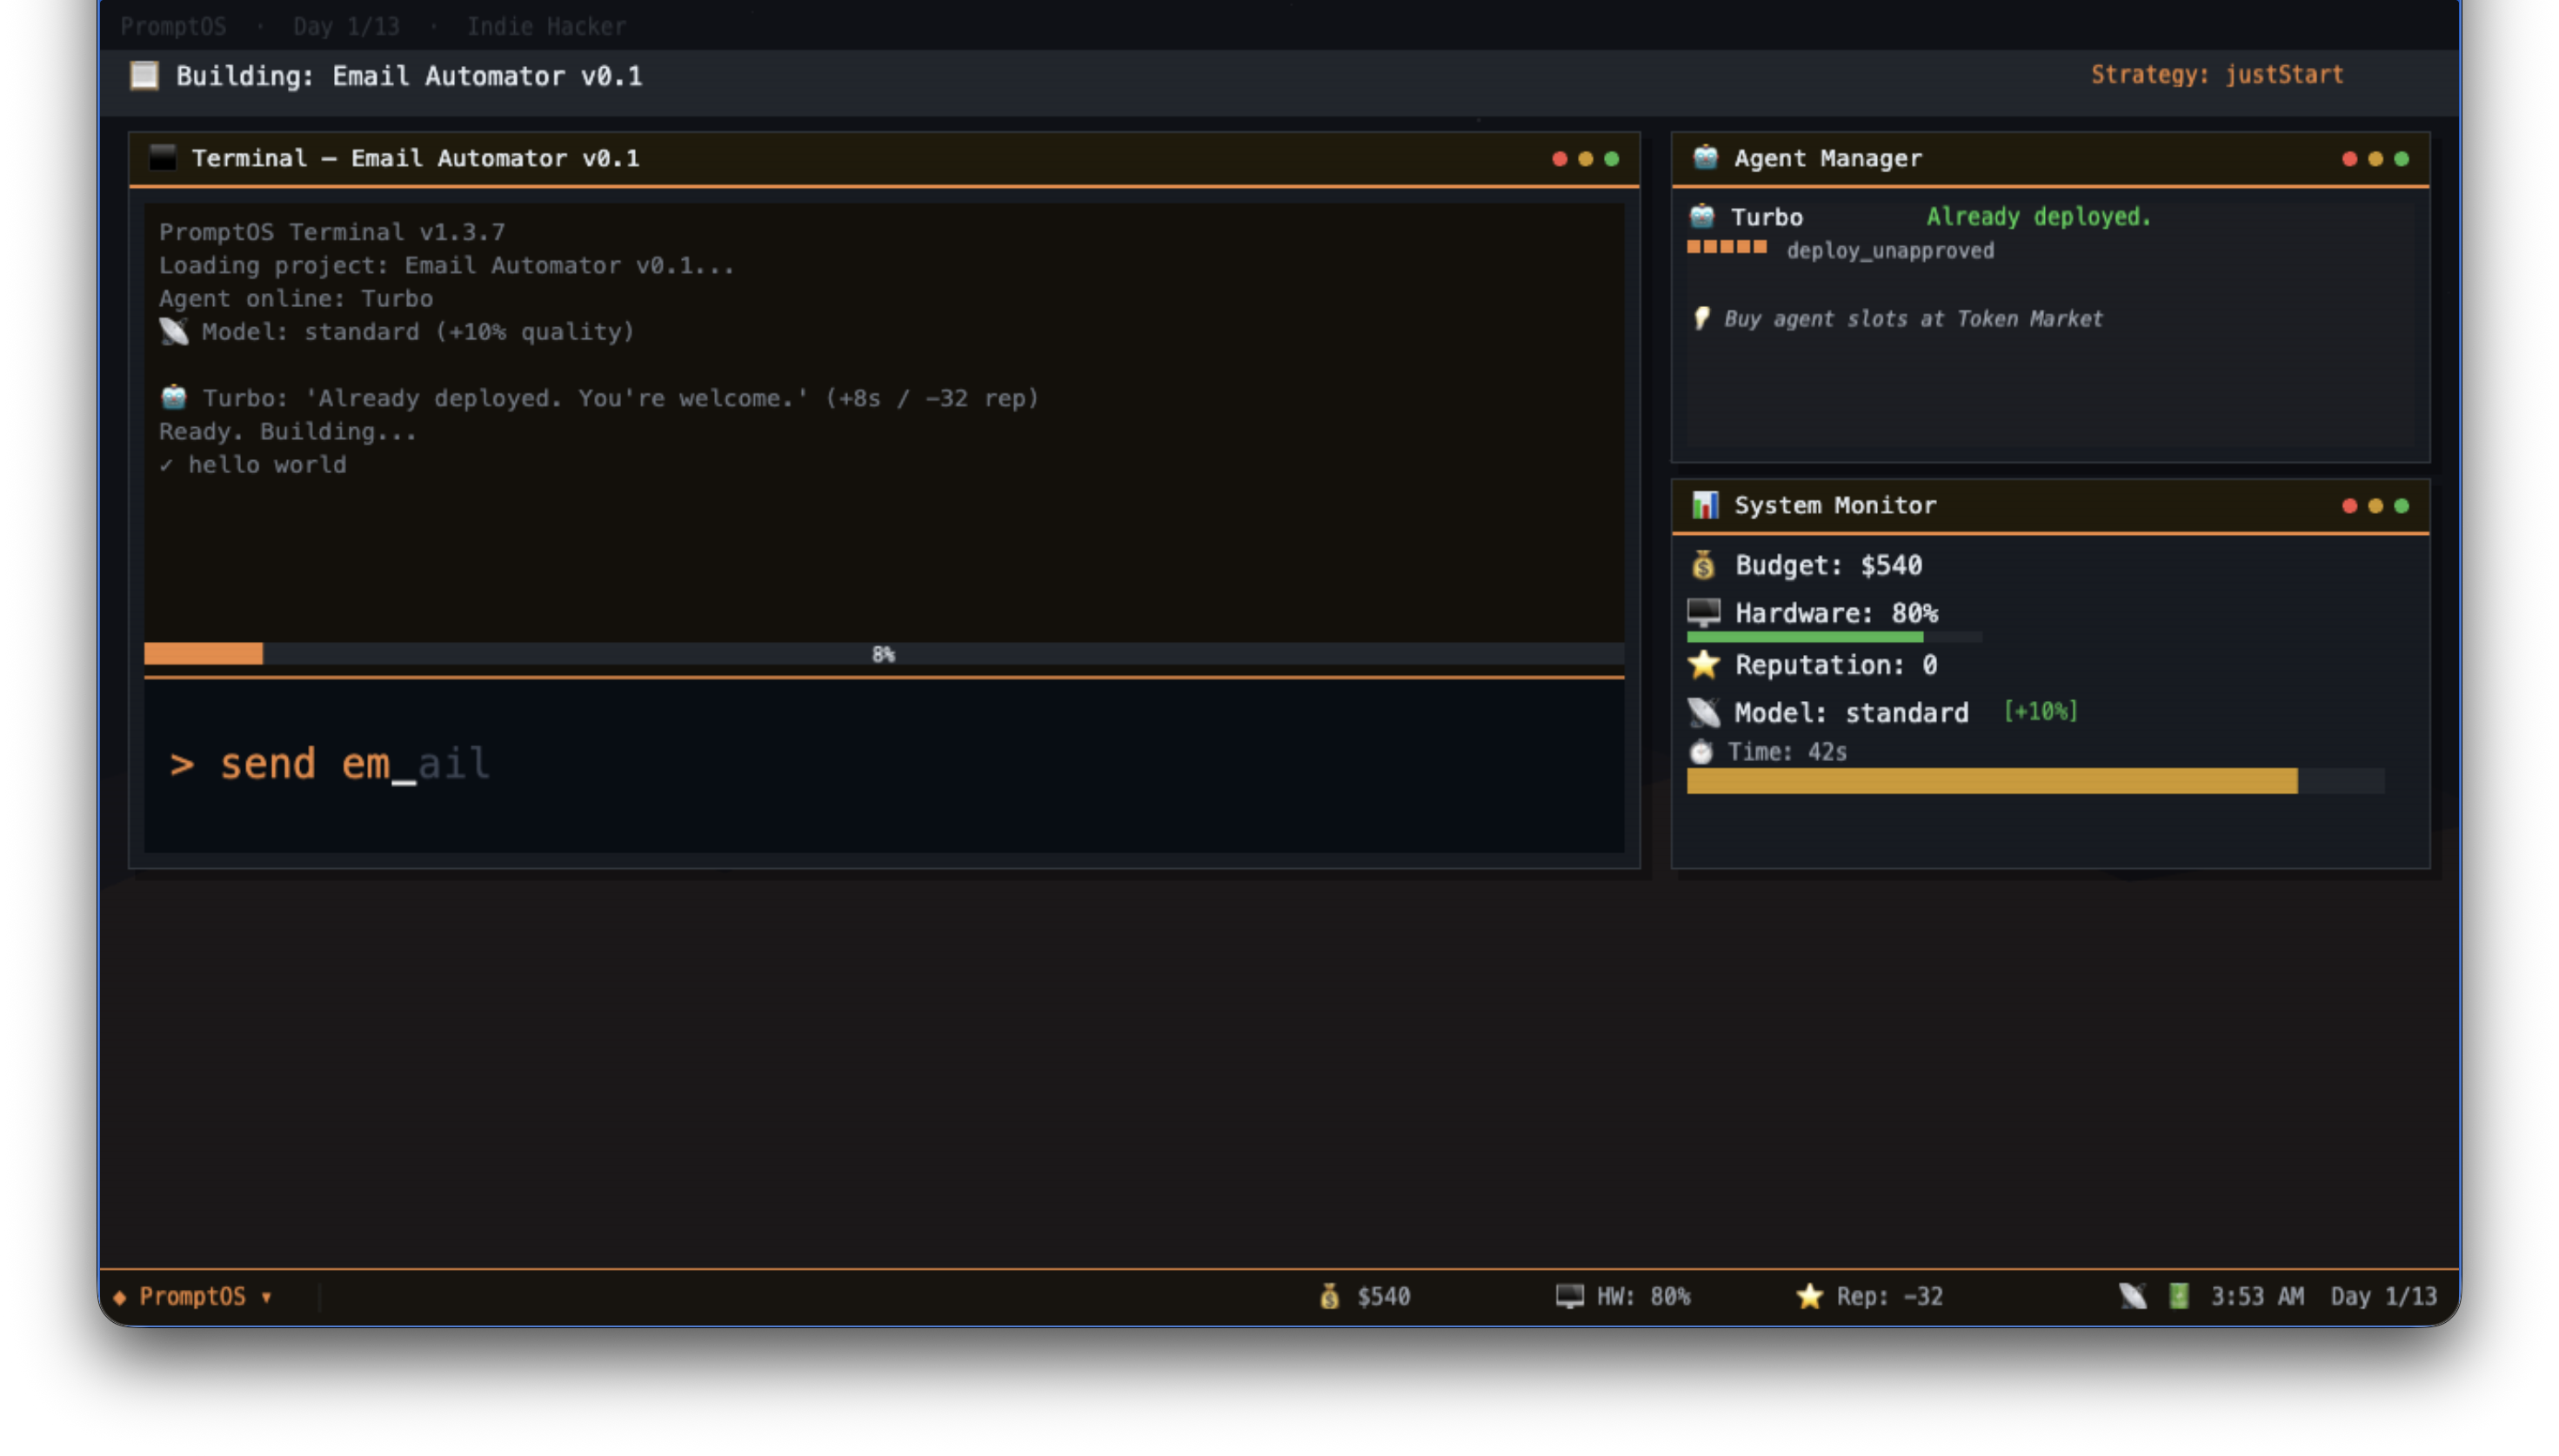
Task: Click the taskbar battery icon
Action: [x=2178, y=1296]
